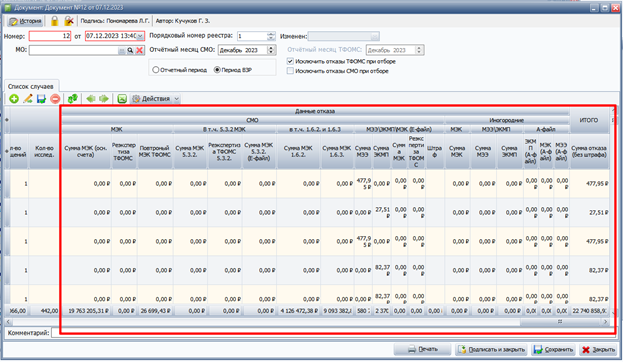Click the Комментарий input field
Image resolution: width=624 pixels, height=363 pixels.
[333, 333]
